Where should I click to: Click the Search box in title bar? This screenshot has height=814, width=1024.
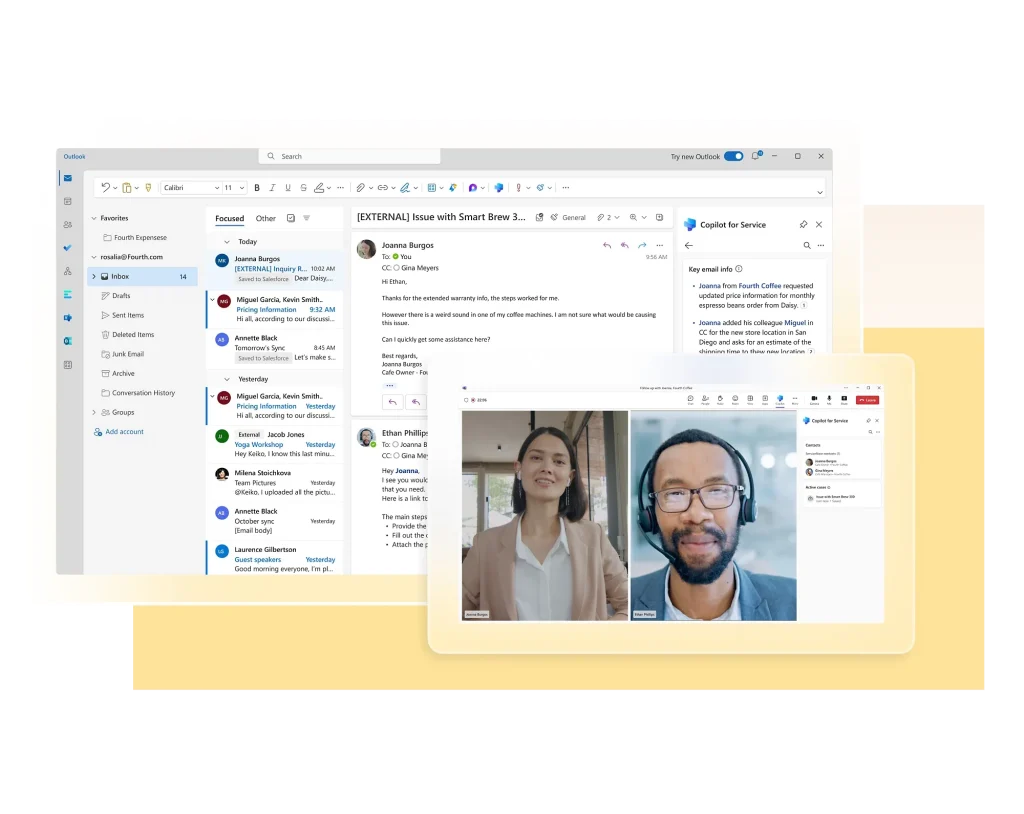pos(350,156)
